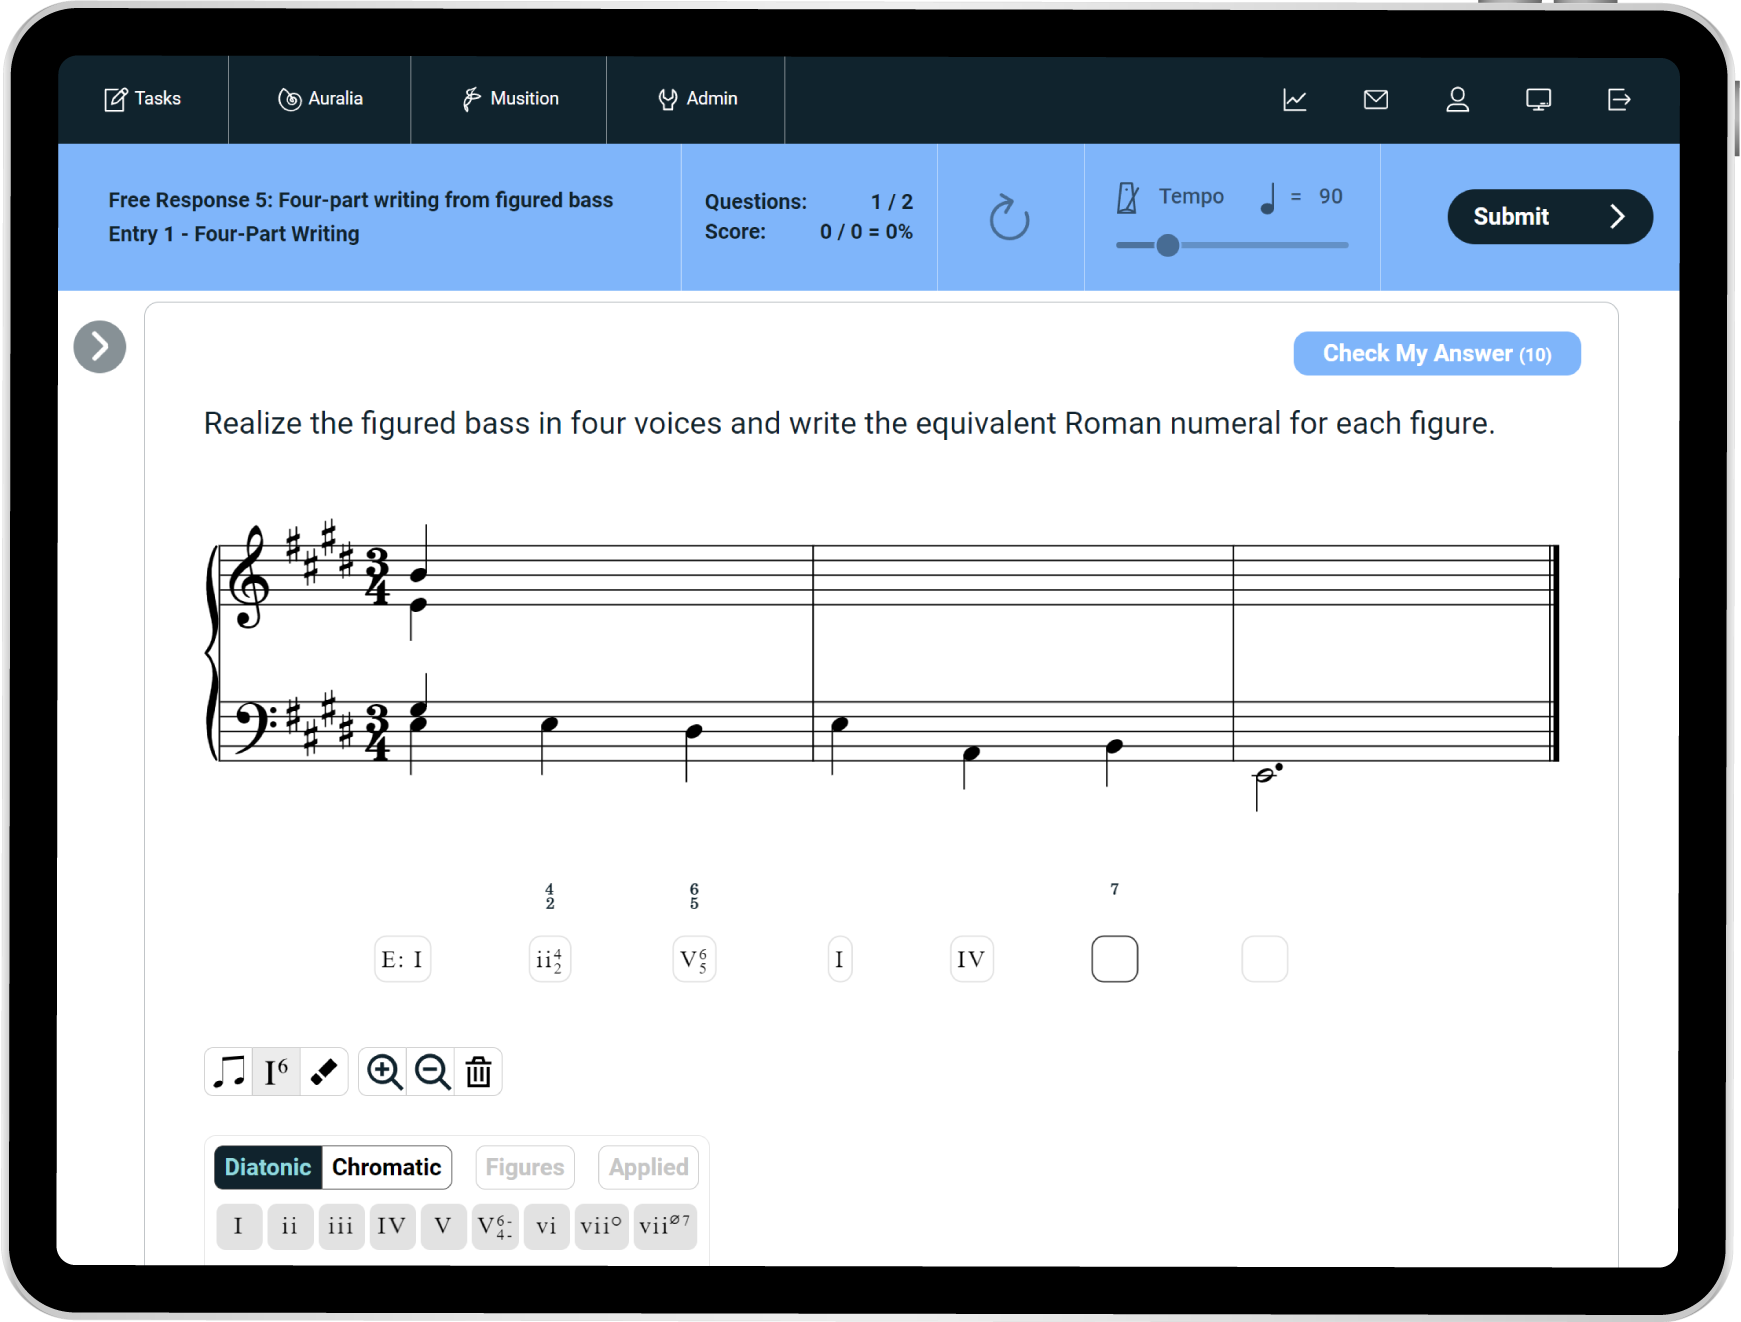The image size is (1741, 1322).
Task: Select the Roman numeral I6 tool
Action: [276, 1072]
